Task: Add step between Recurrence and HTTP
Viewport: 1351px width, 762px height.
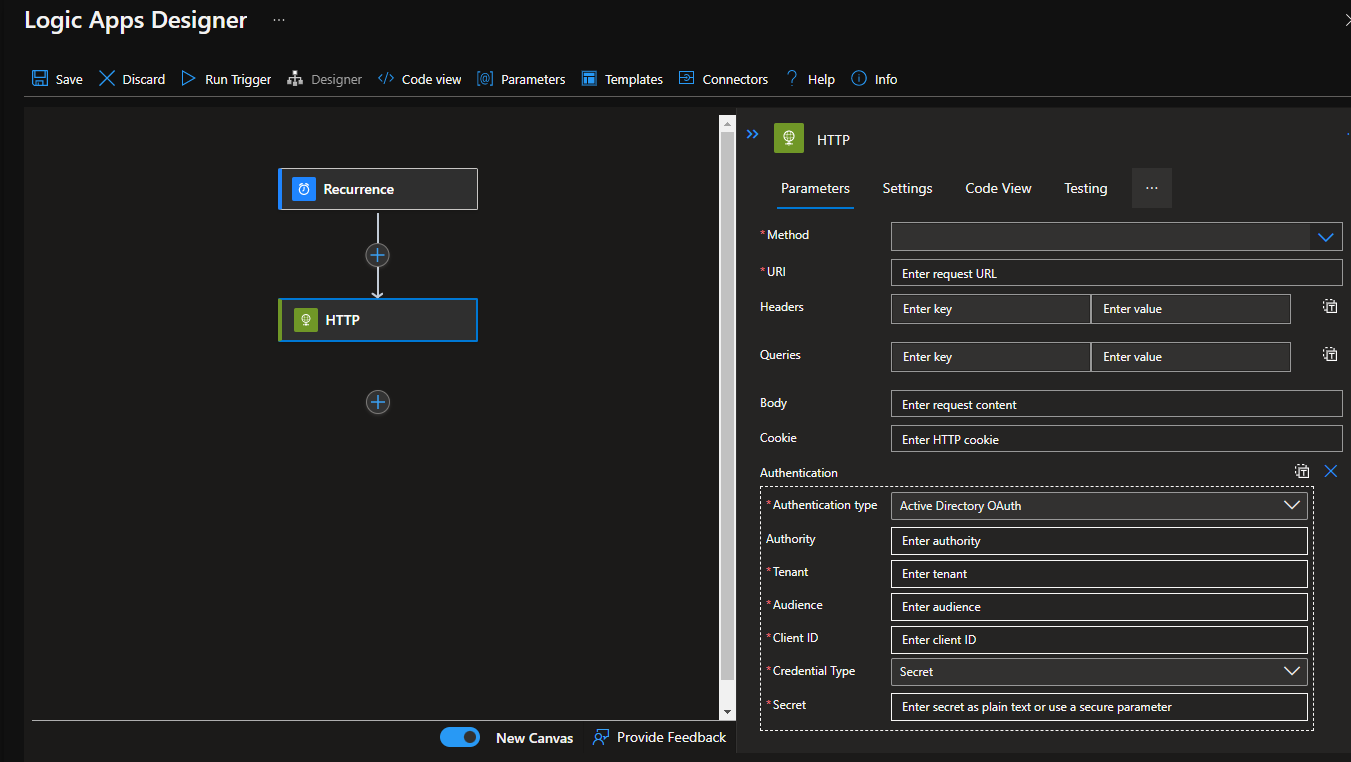Action: 377,255
